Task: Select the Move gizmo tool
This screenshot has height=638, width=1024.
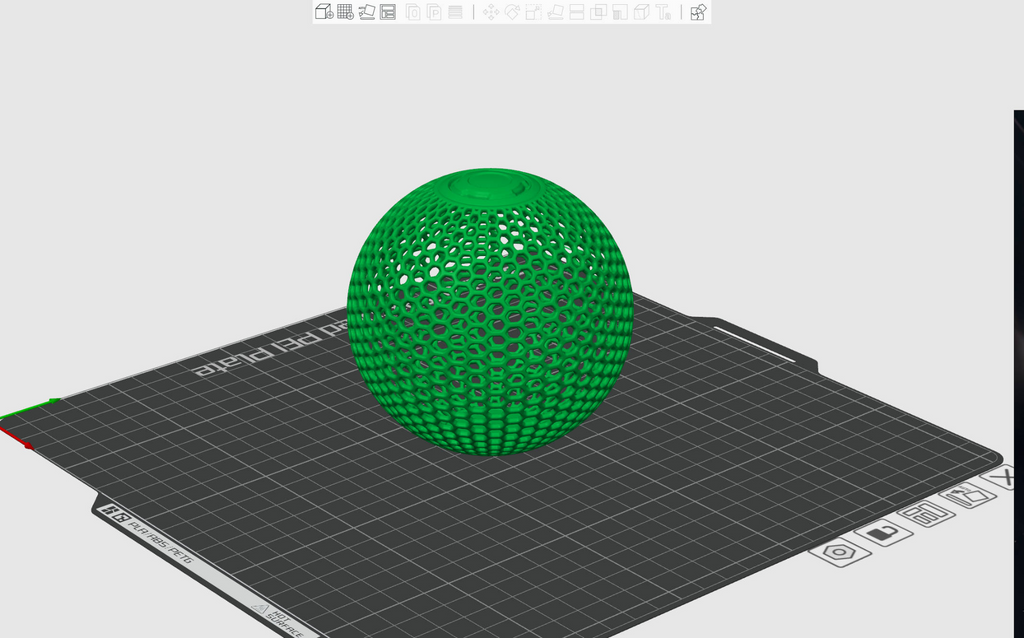Action: click(x=491, y=12)
